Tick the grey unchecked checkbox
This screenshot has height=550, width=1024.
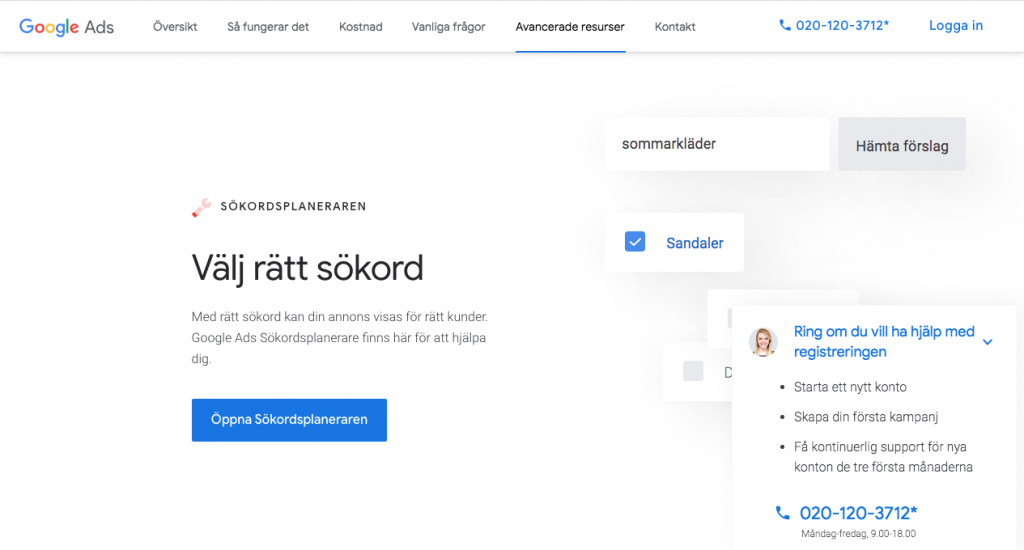pyautogui.click(x=693, y=371)
